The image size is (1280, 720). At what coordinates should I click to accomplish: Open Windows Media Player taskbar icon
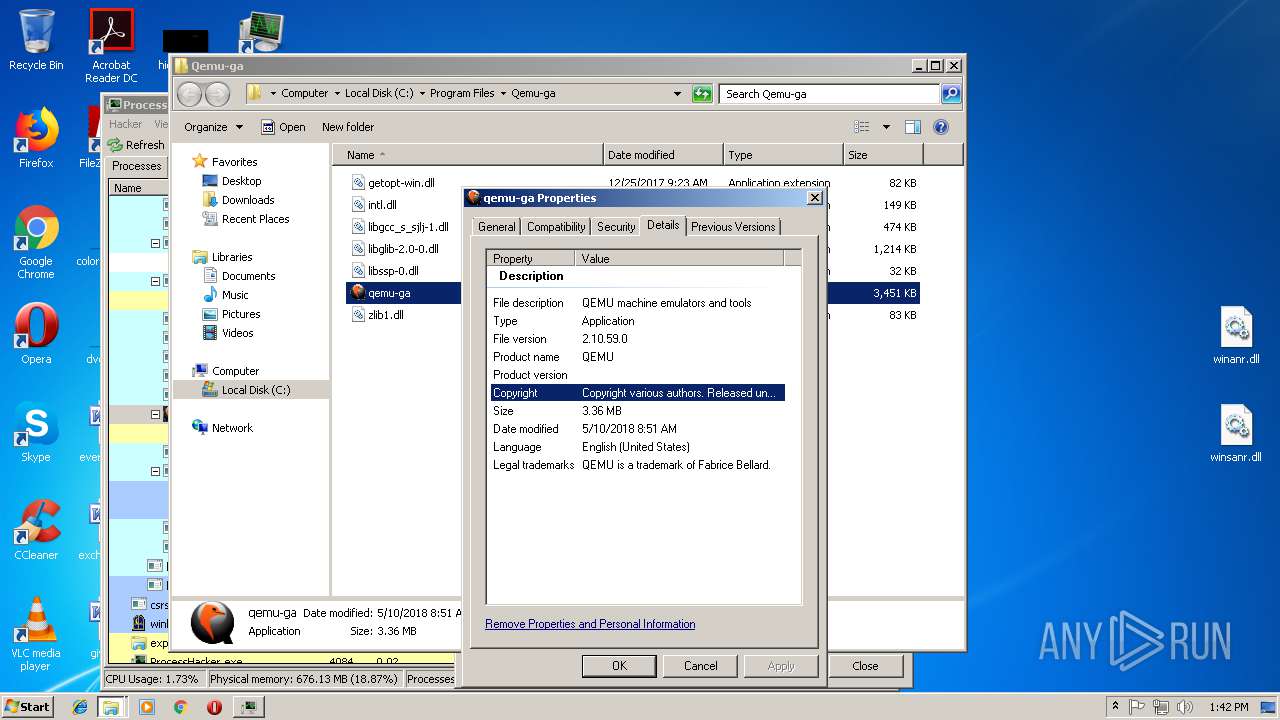[147, 707]
